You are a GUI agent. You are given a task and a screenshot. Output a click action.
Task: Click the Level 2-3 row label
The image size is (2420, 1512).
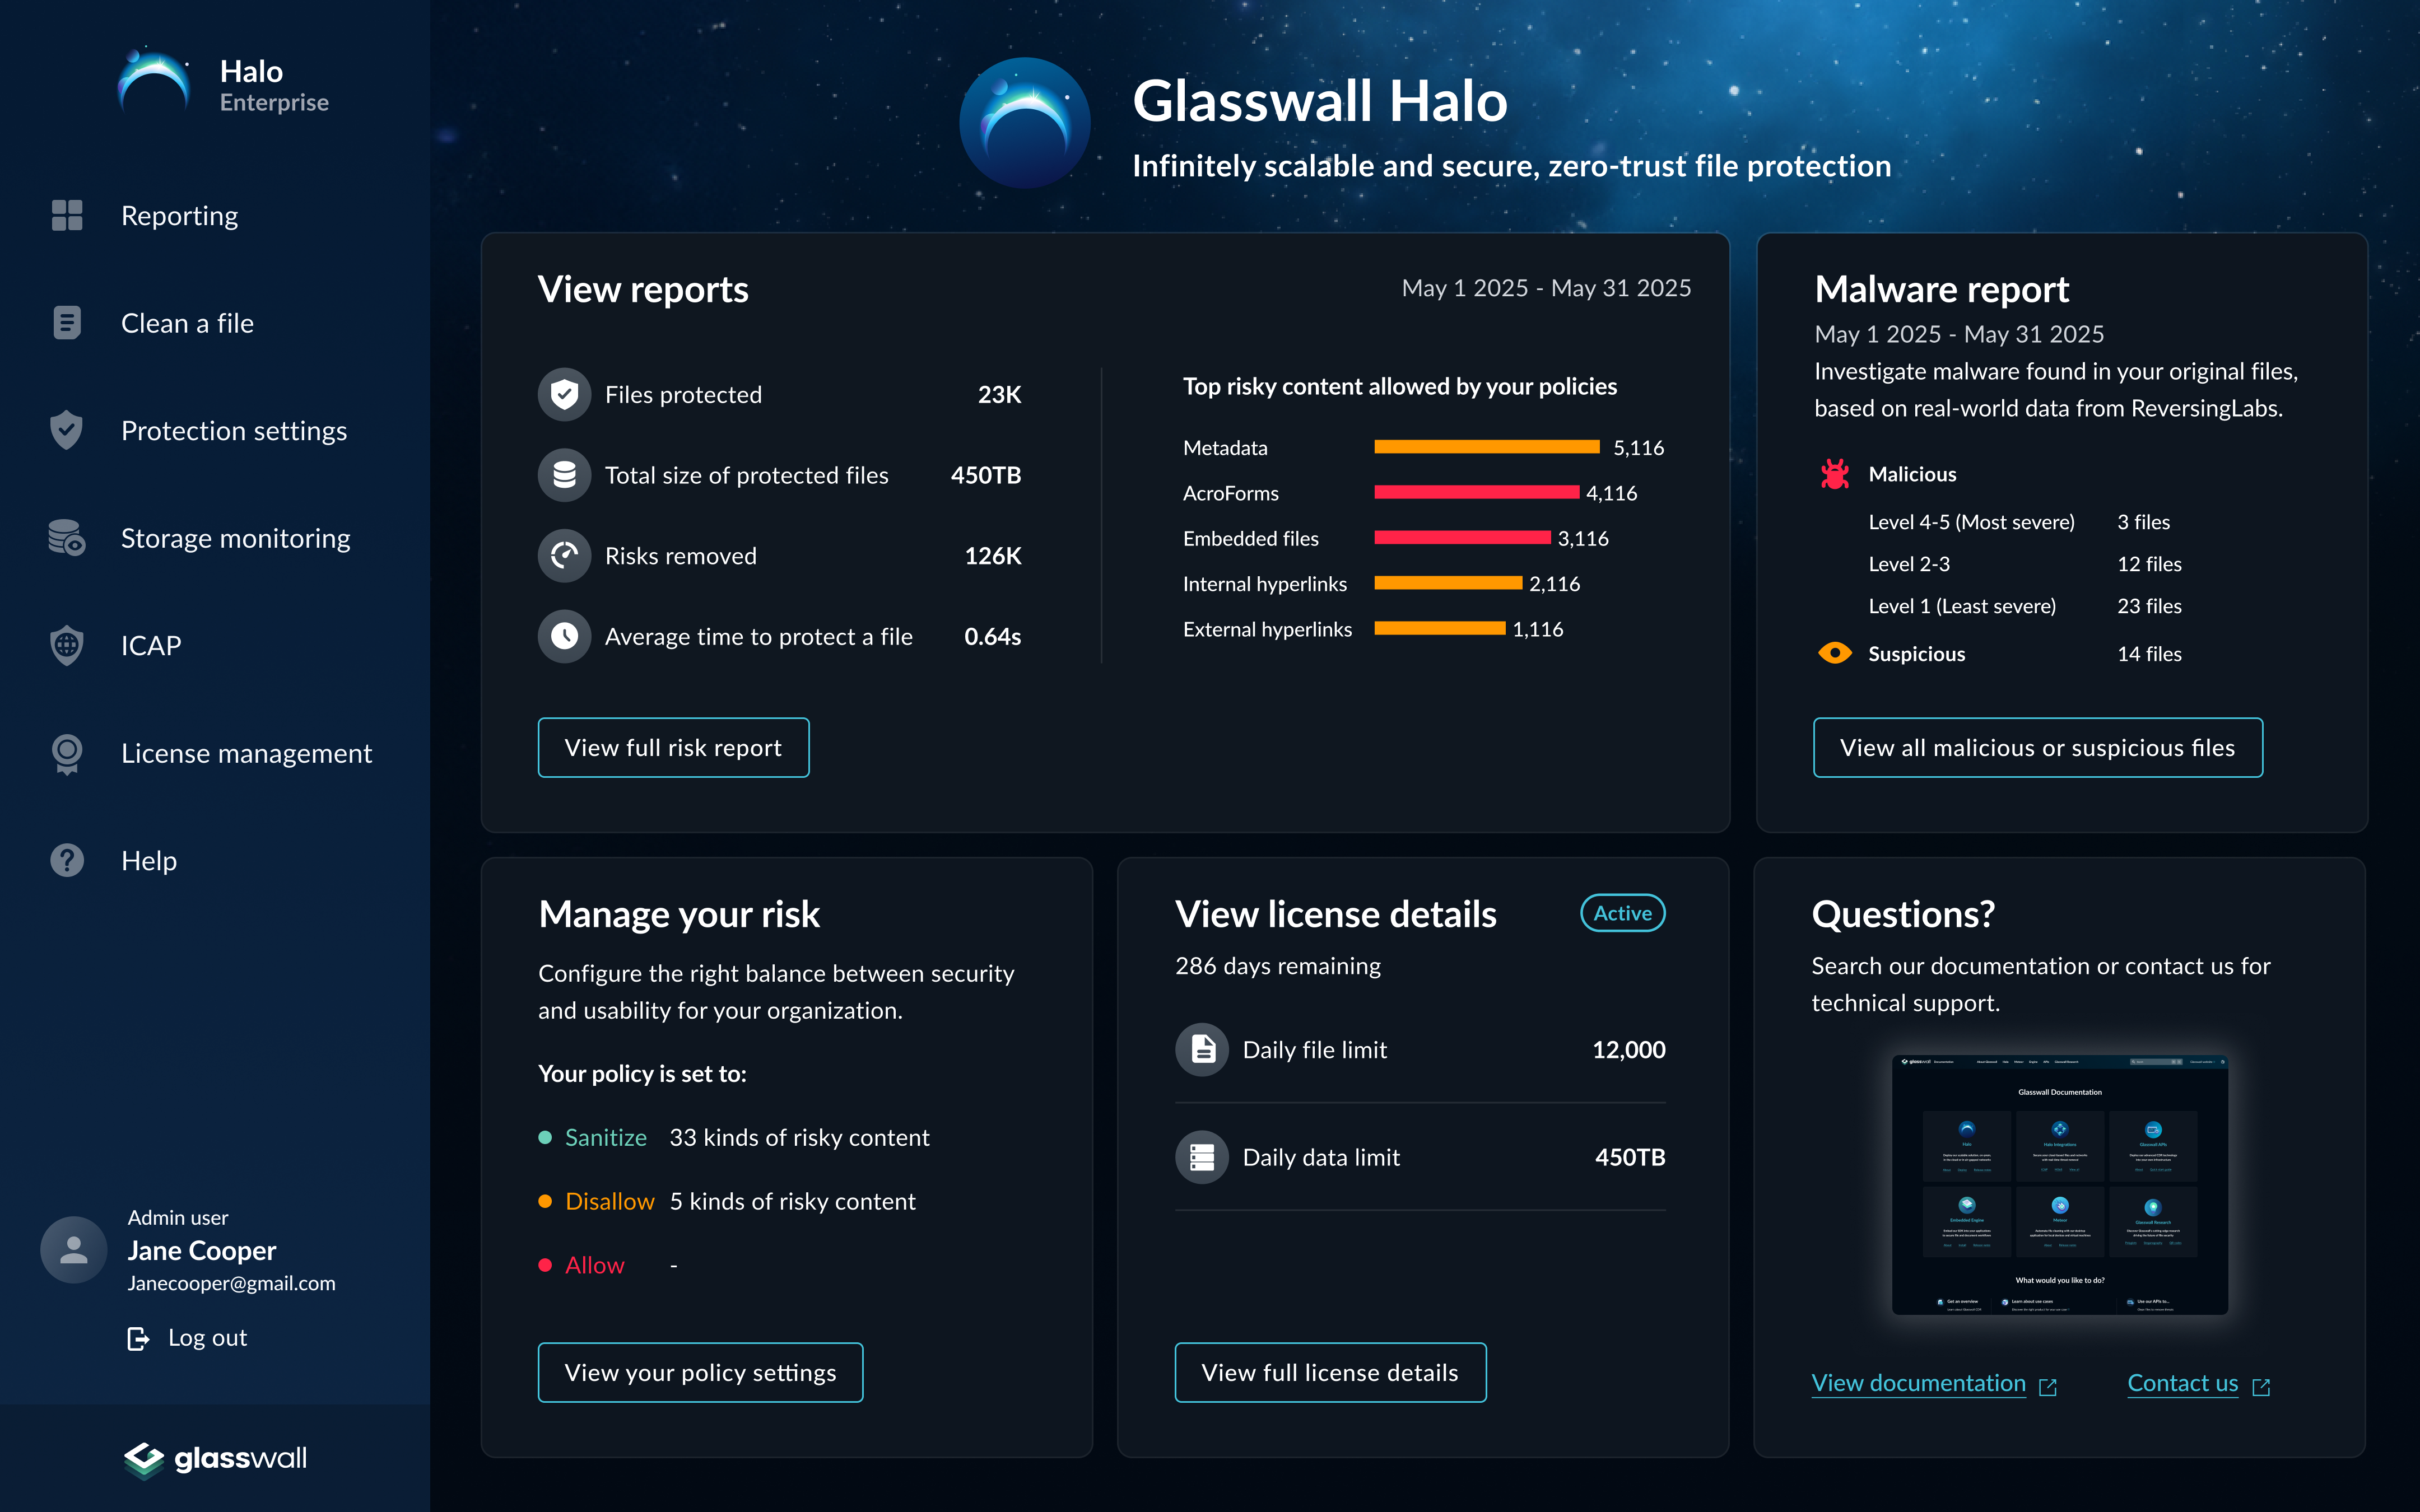coord(1909,564)
